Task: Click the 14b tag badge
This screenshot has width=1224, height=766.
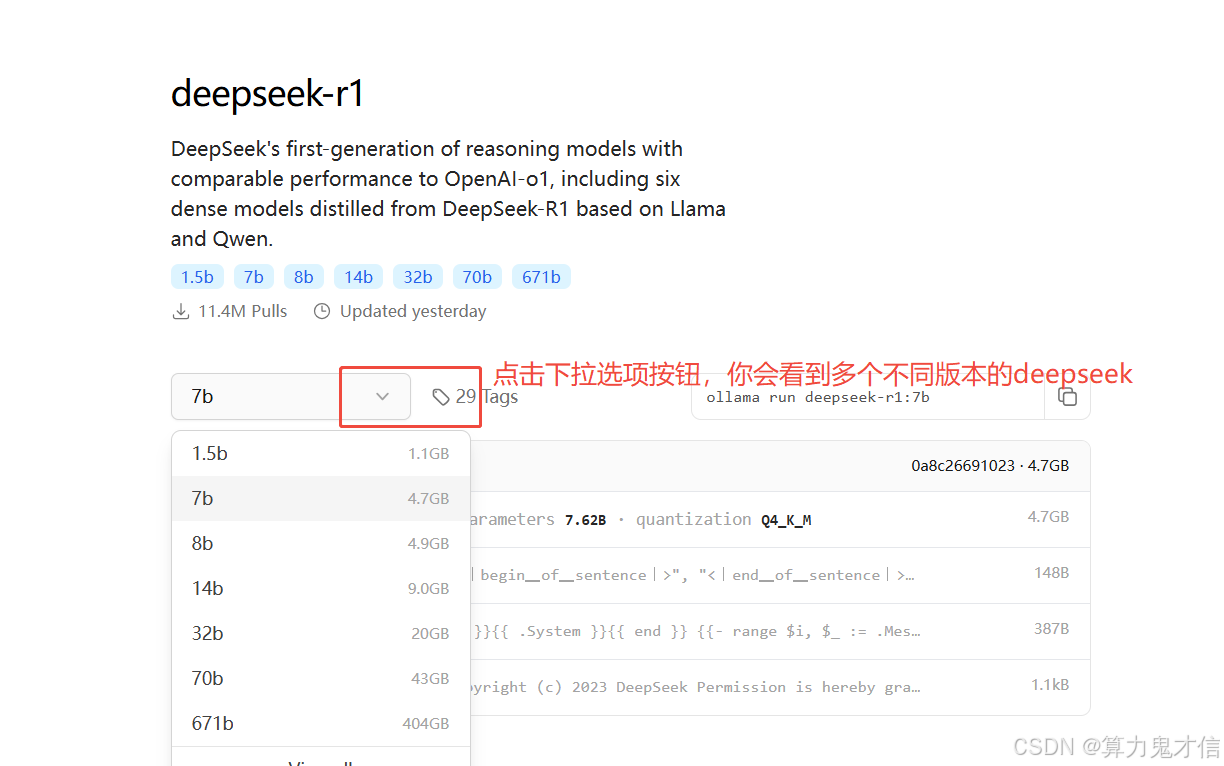Action: [358, 277]
